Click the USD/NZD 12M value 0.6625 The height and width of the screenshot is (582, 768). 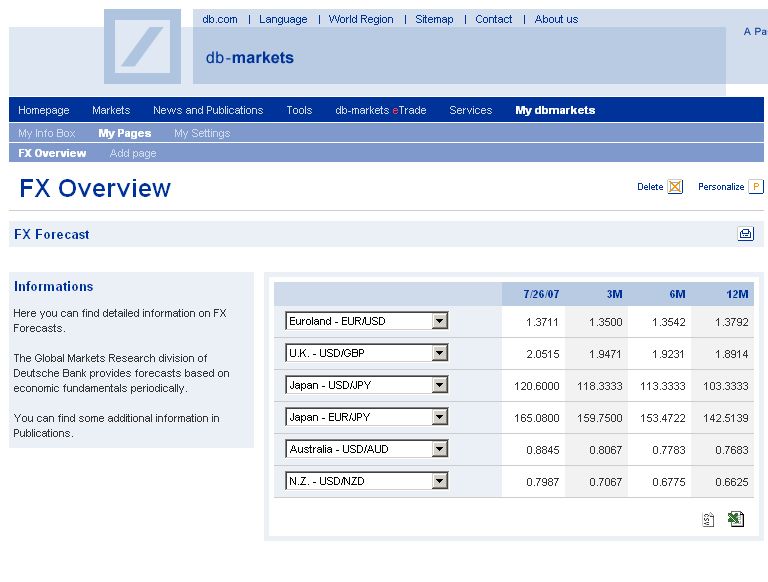click(x=732, y=482)
